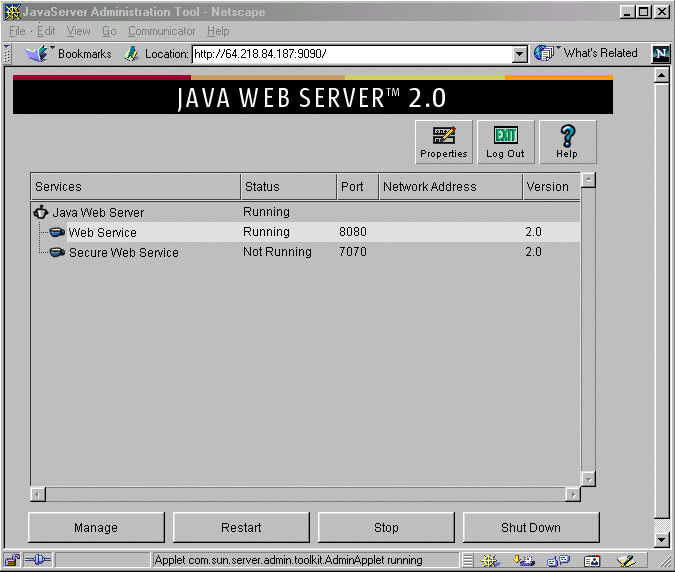Open the What's Related menu icon
The height and width of the screenshot is (572, 675).
544,53
